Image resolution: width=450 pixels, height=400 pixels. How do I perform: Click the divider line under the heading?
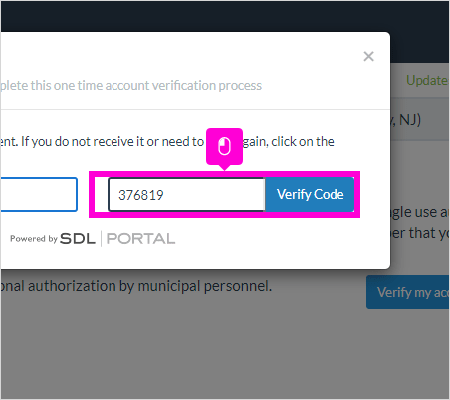click(195, 109)
